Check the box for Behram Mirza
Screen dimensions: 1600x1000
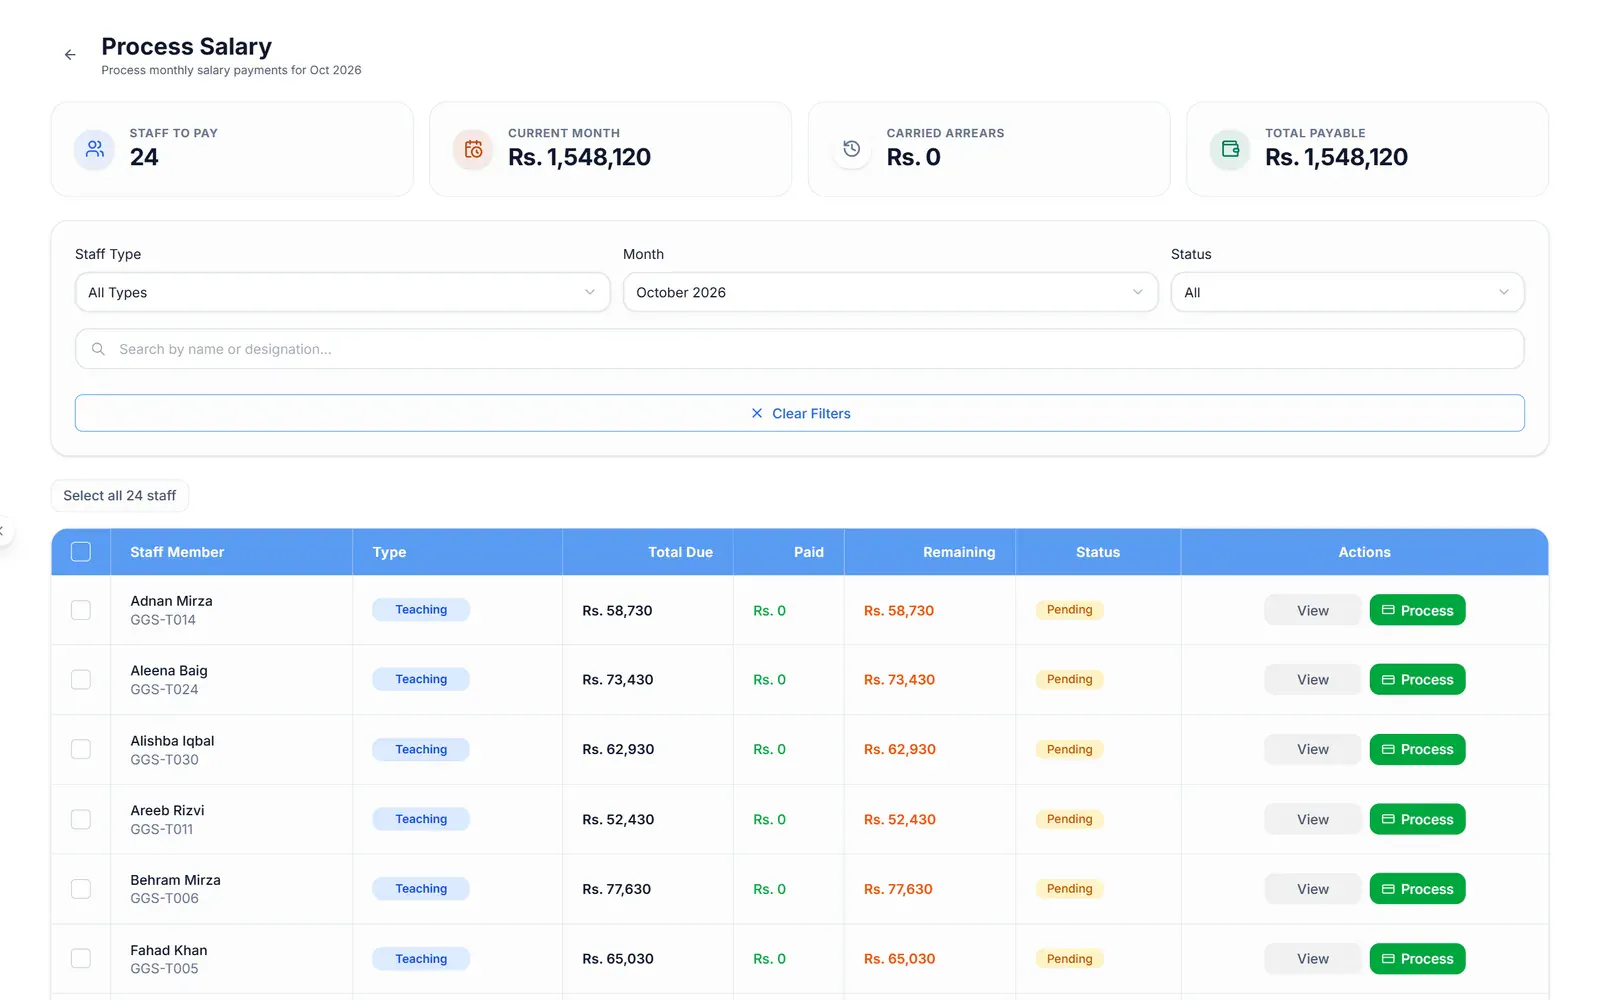(x=81, y=889)
